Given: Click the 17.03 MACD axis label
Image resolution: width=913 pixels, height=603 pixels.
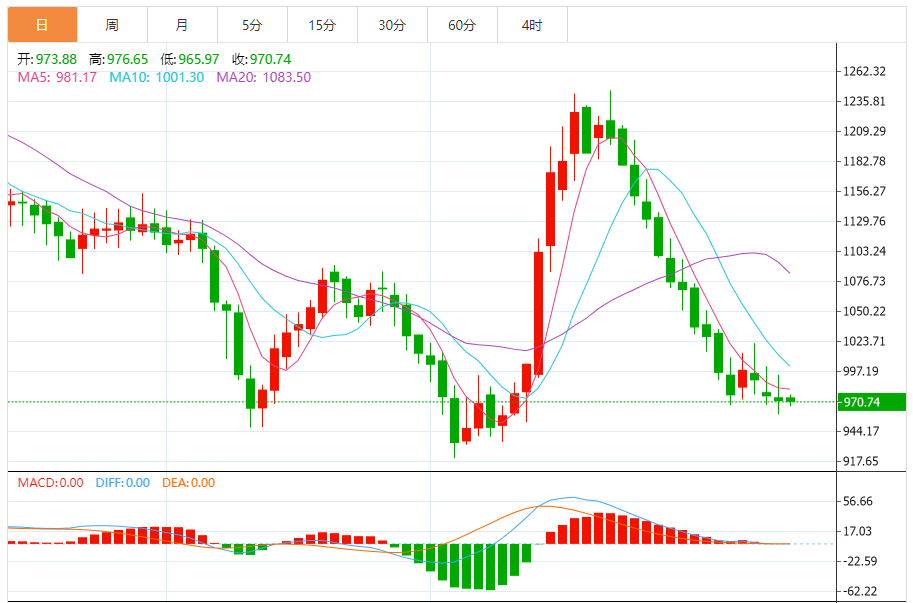Looking at the screenshot, I should (858, 531).
